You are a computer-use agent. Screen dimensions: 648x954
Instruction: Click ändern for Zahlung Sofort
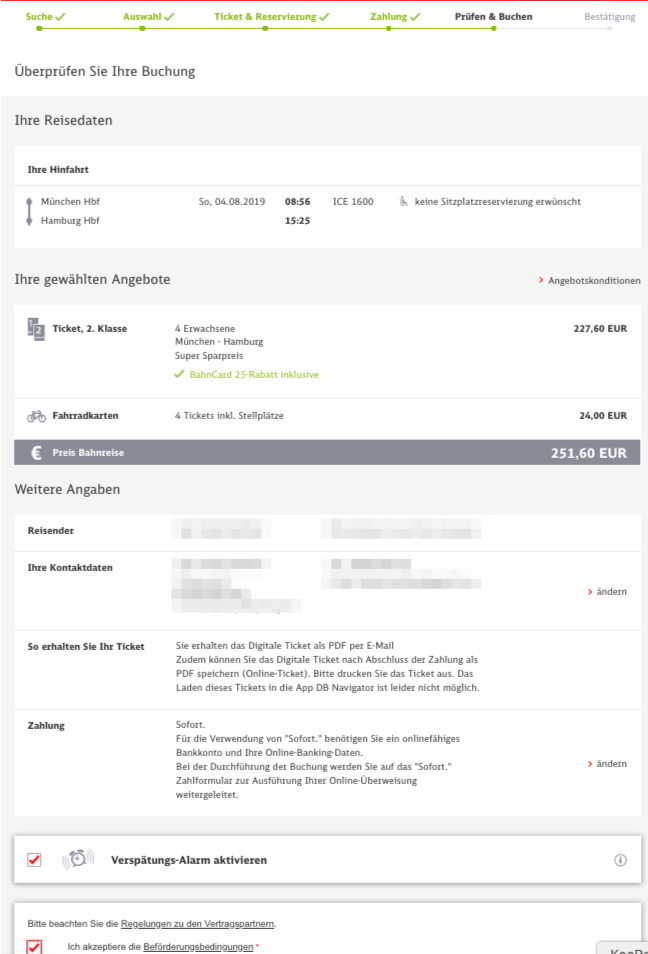607,764
